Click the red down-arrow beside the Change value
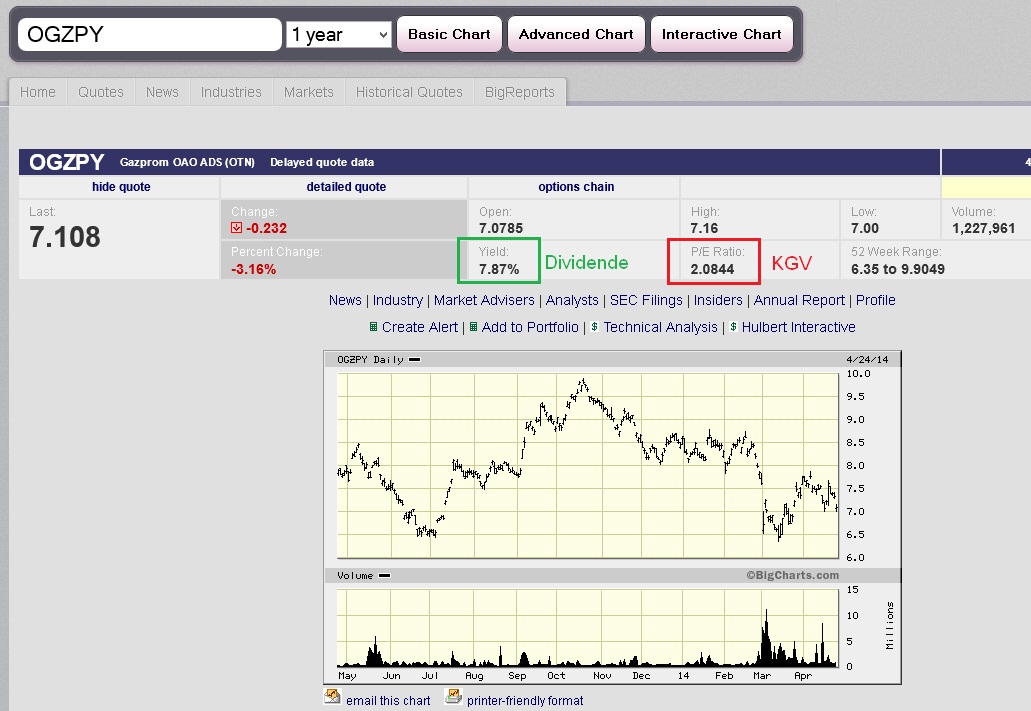 click(237, 227)
